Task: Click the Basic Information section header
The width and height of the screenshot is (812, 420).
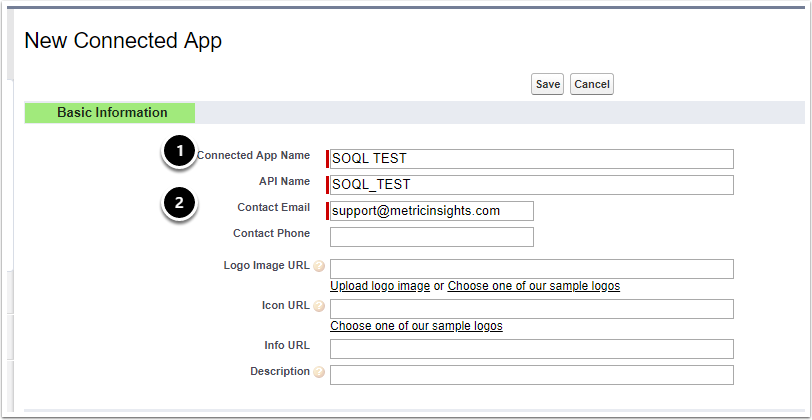Action: tap(112, 113)
